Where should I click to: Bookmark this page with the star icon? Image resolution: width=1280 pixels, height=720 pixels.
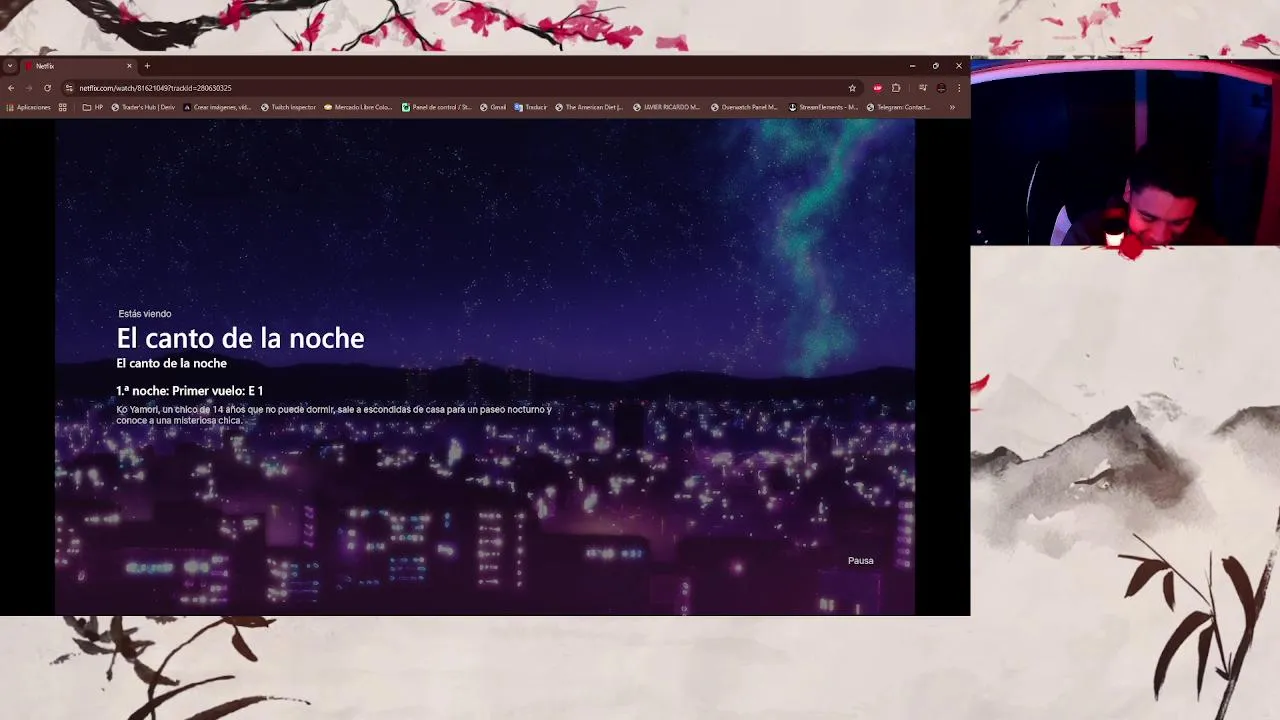(852, 88)
